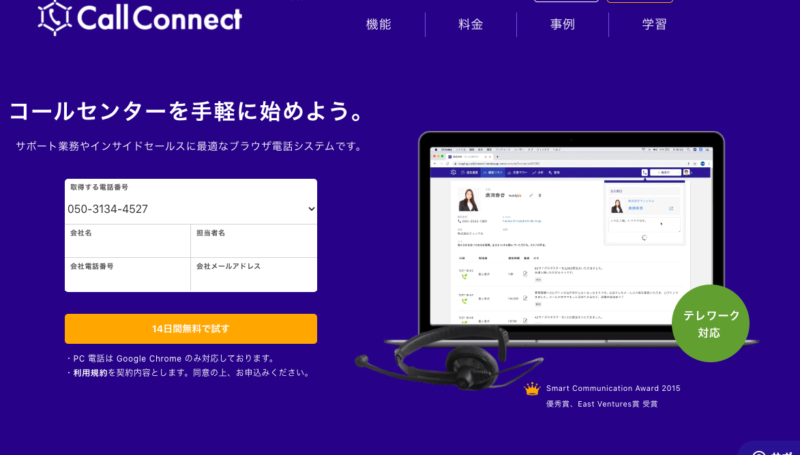Viewport: 800px width, 455px height.
Task: Focus the 担当者名 input field
Action: pos(254,241)
